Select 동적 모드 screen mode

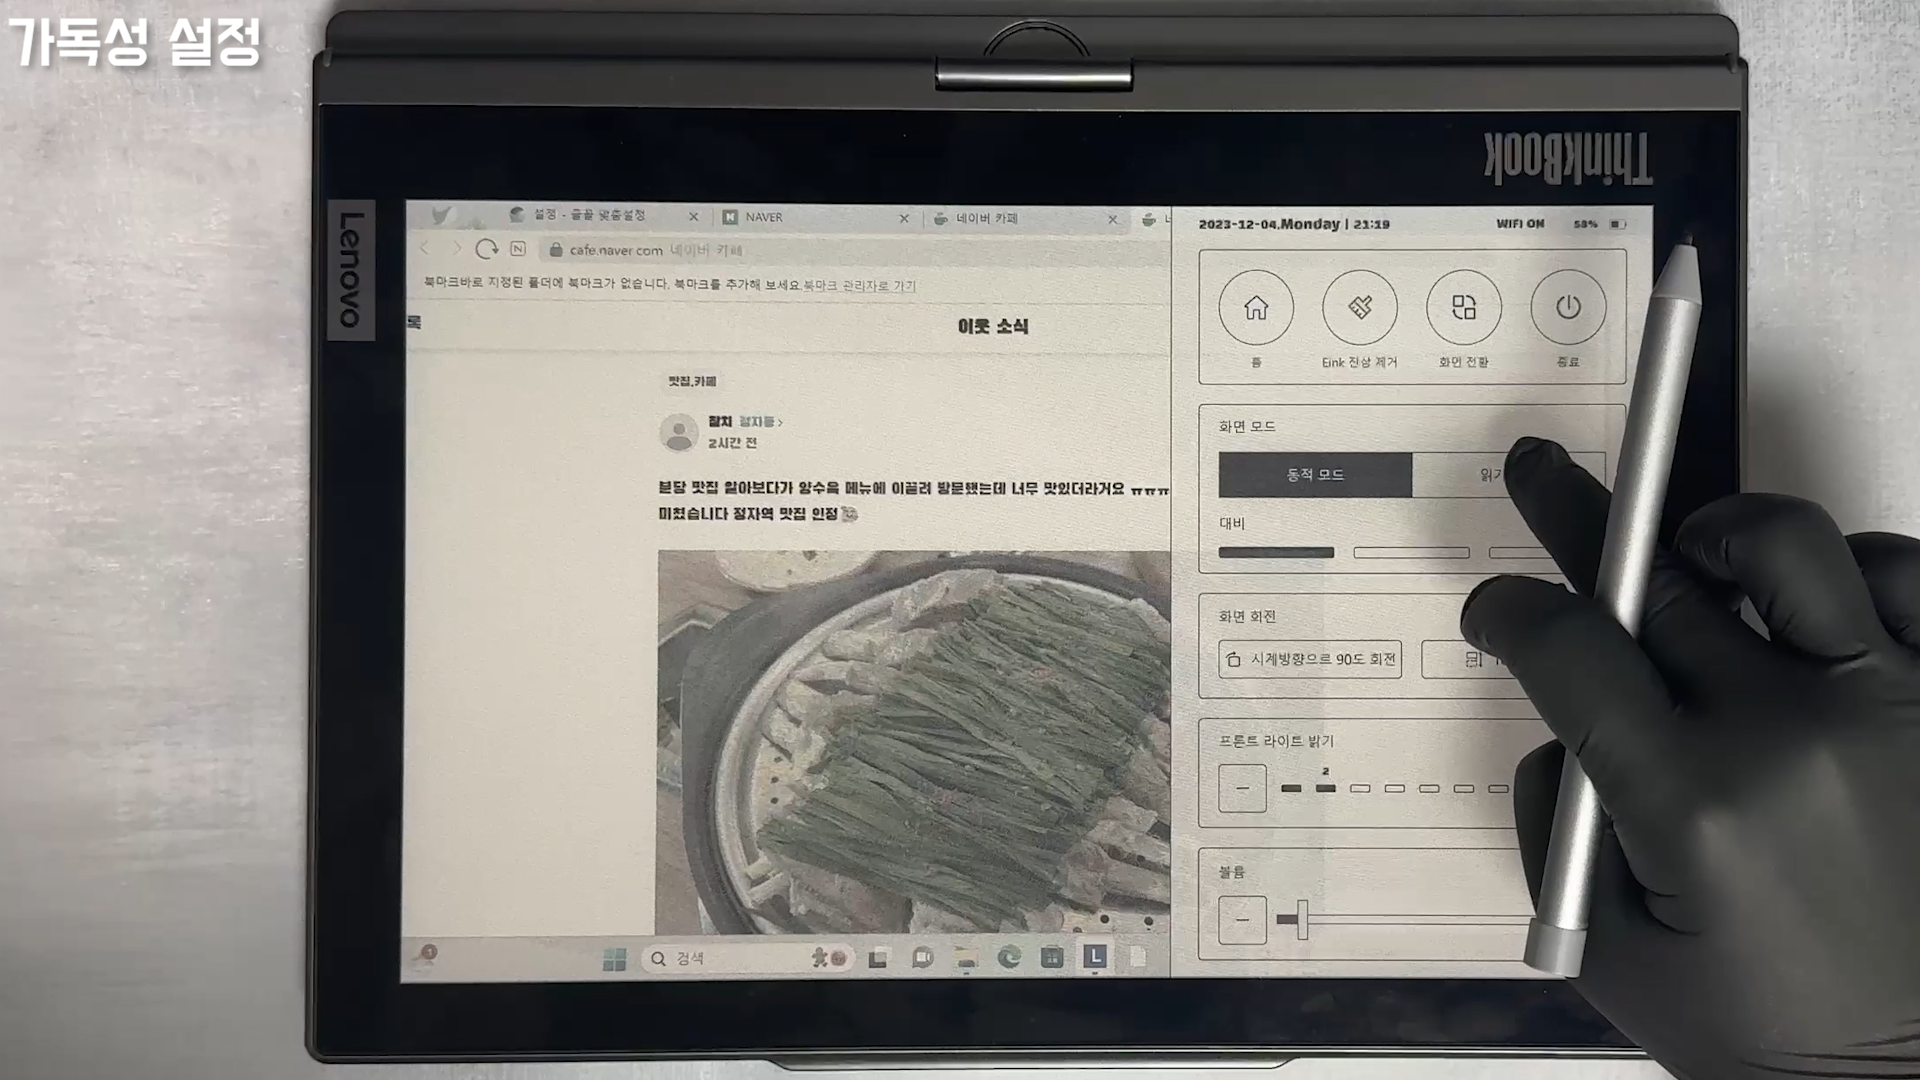pos(1314,475)
